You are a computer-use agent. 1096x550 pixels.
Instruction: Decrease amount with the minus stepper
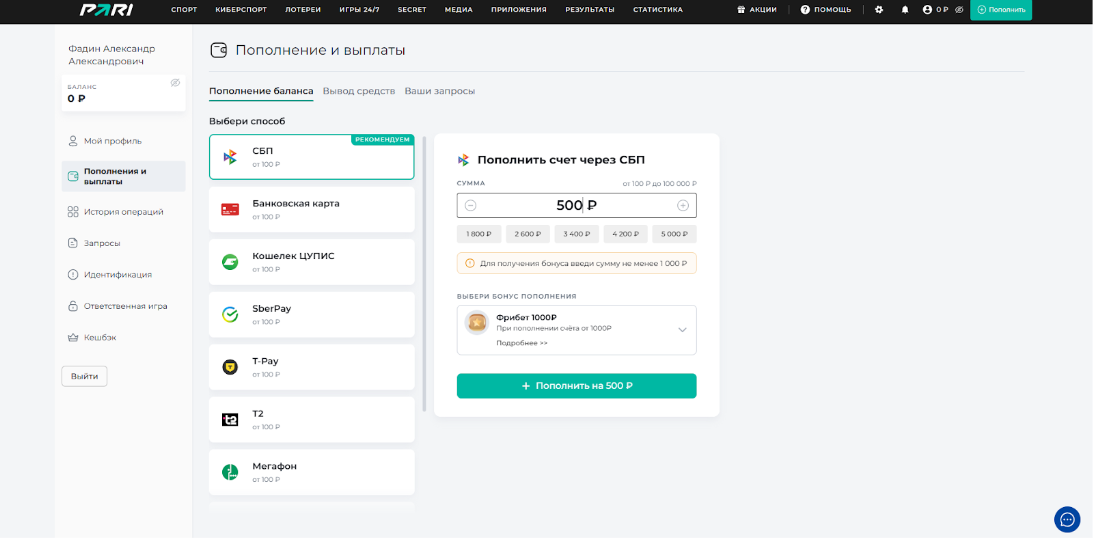(x=470, y=206)
